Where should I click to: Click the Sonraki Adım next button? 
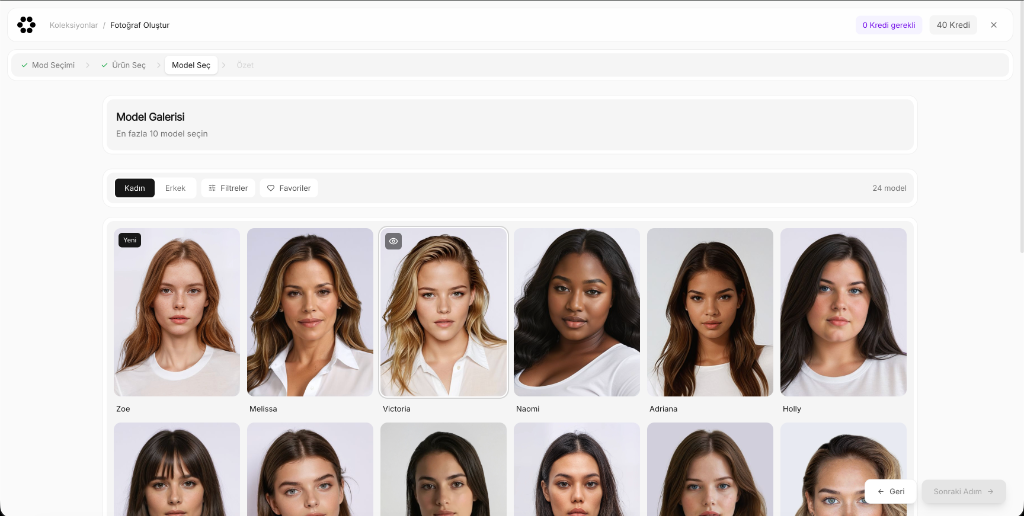click(963, 491)
